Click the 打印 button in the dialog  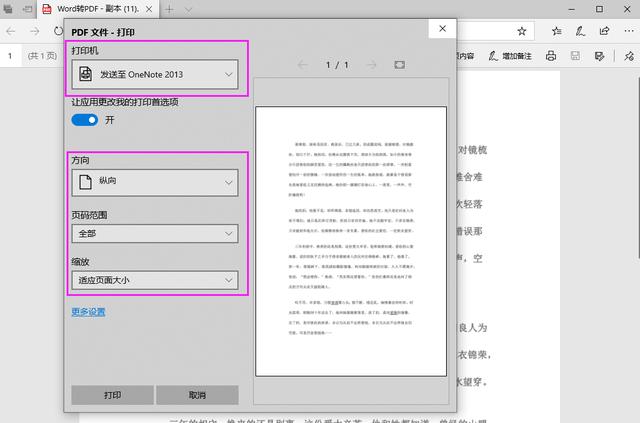coord(112,395)
